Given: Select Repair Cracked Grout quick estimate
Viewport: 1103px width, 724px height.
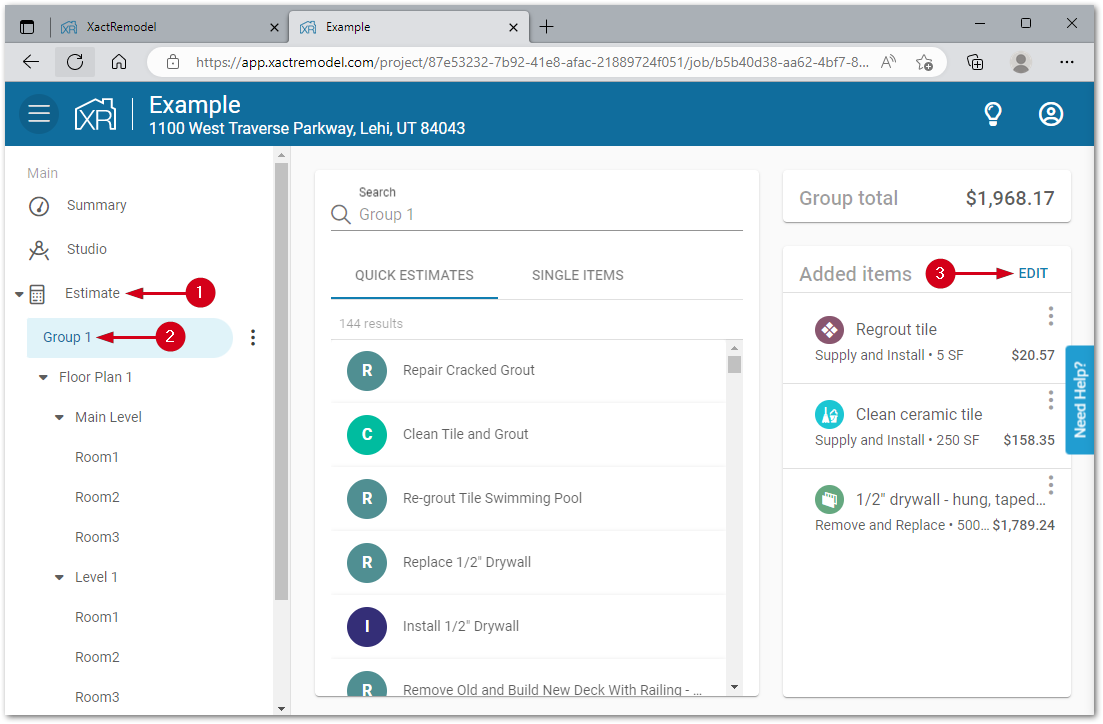Looking at the screenshot, I should pyautogui.click(x=468, y=370).
